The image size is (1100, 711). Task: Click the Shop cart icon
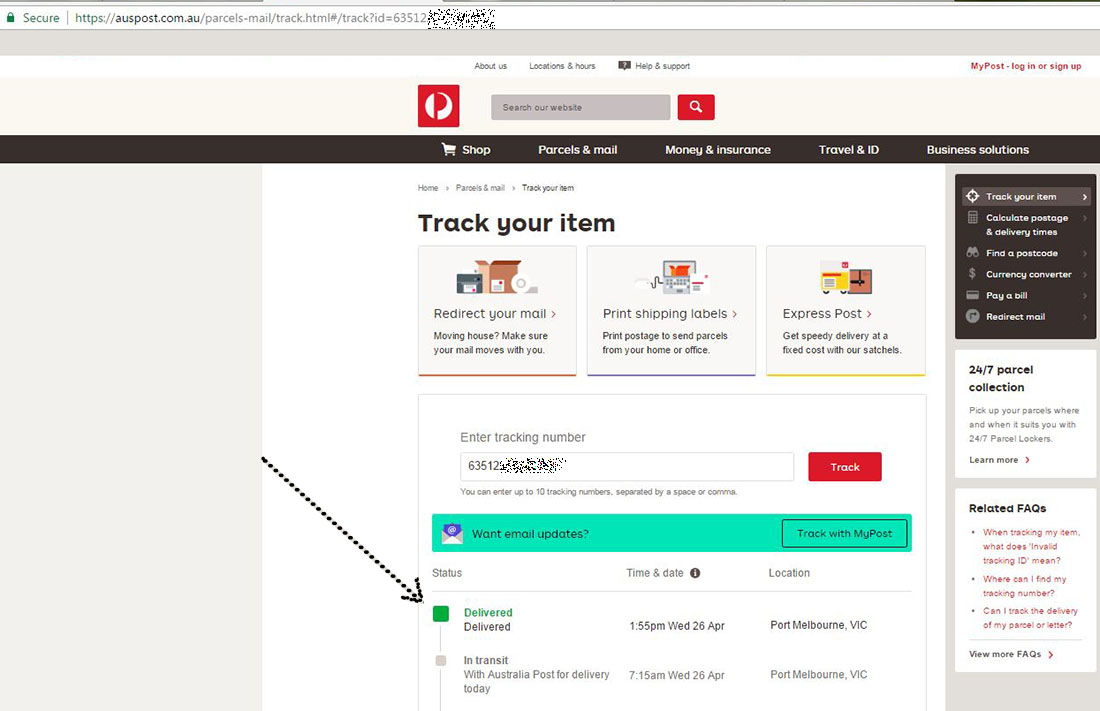448,149
